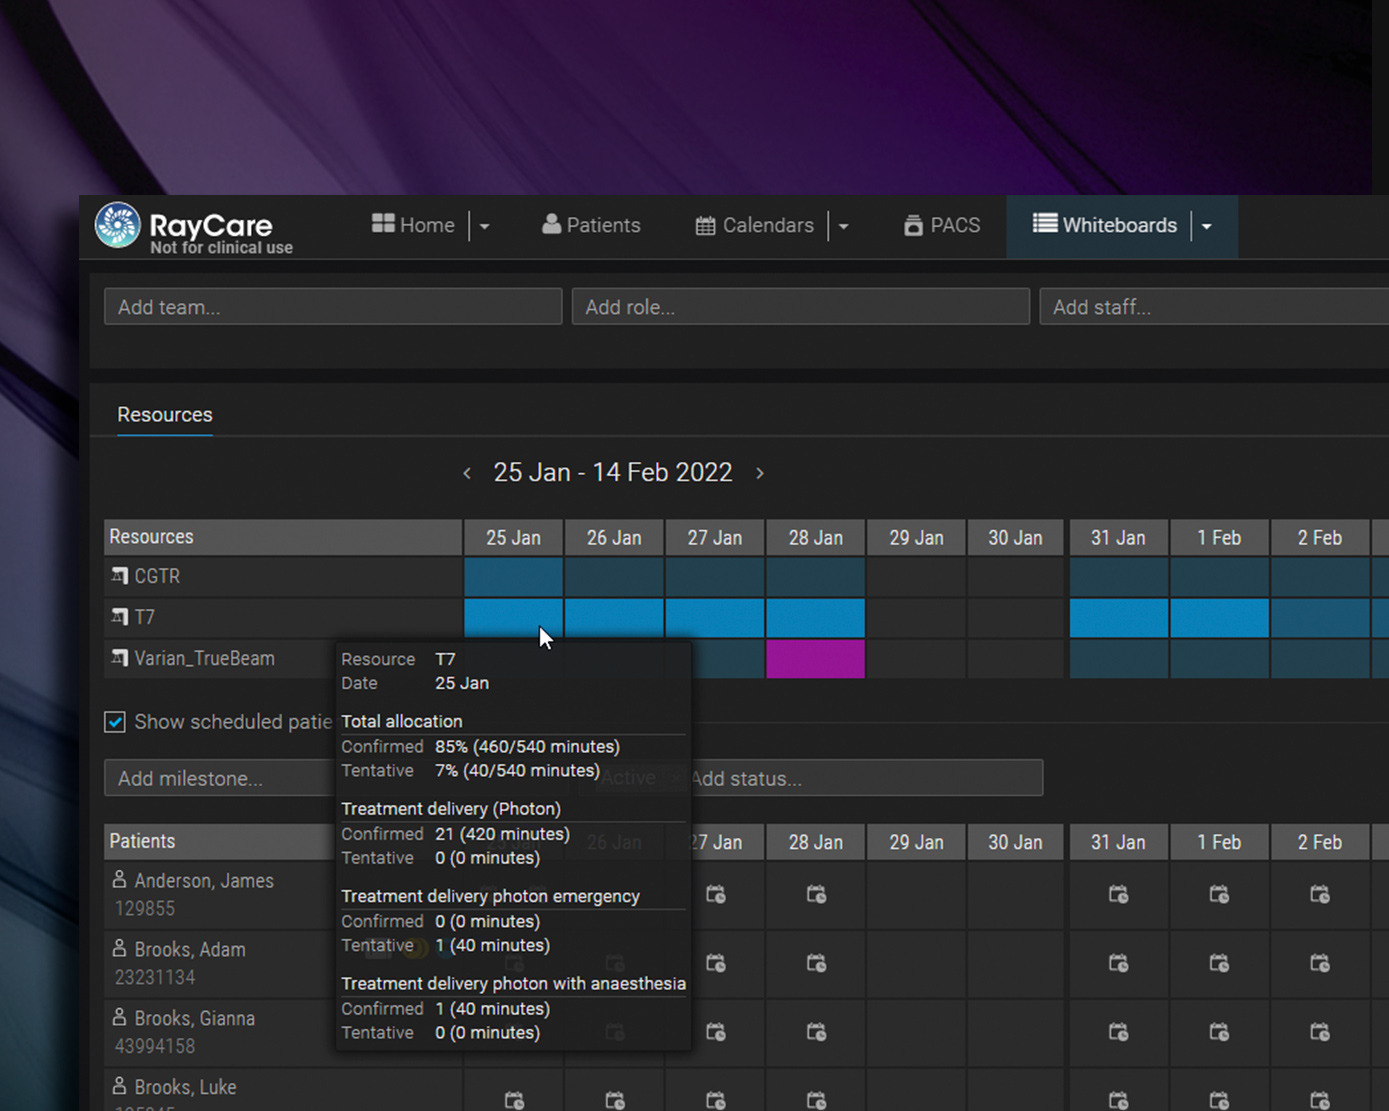Select the magenta Varian_TrueBeam 28 Jan cell
1389x1111 pixels.
(x=815, y=659)
